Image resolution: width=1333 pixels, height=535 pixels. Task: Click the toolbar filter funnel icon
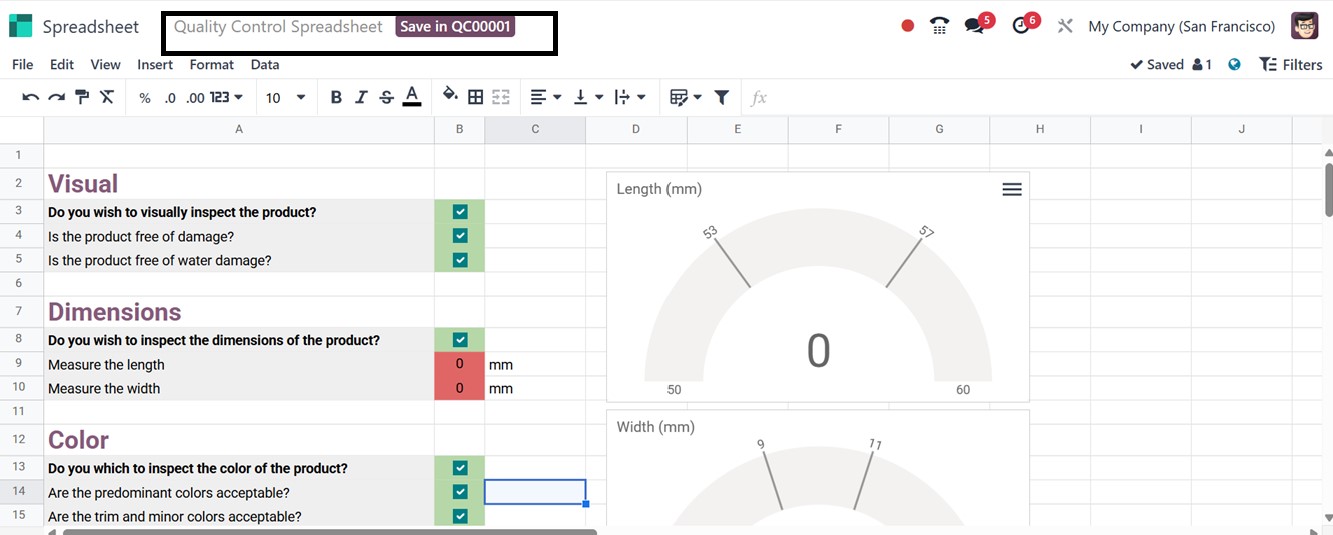point(722,97)
